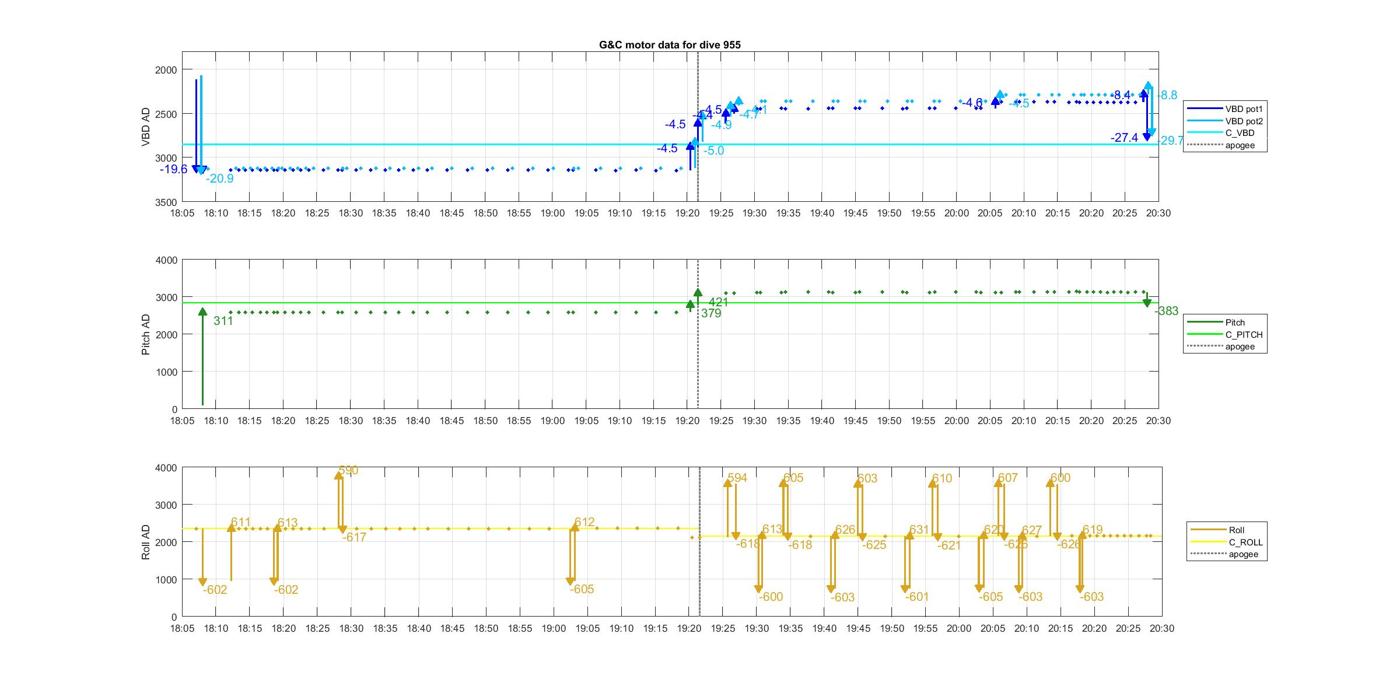Click the '627' roll data label

coord(1032,530)
